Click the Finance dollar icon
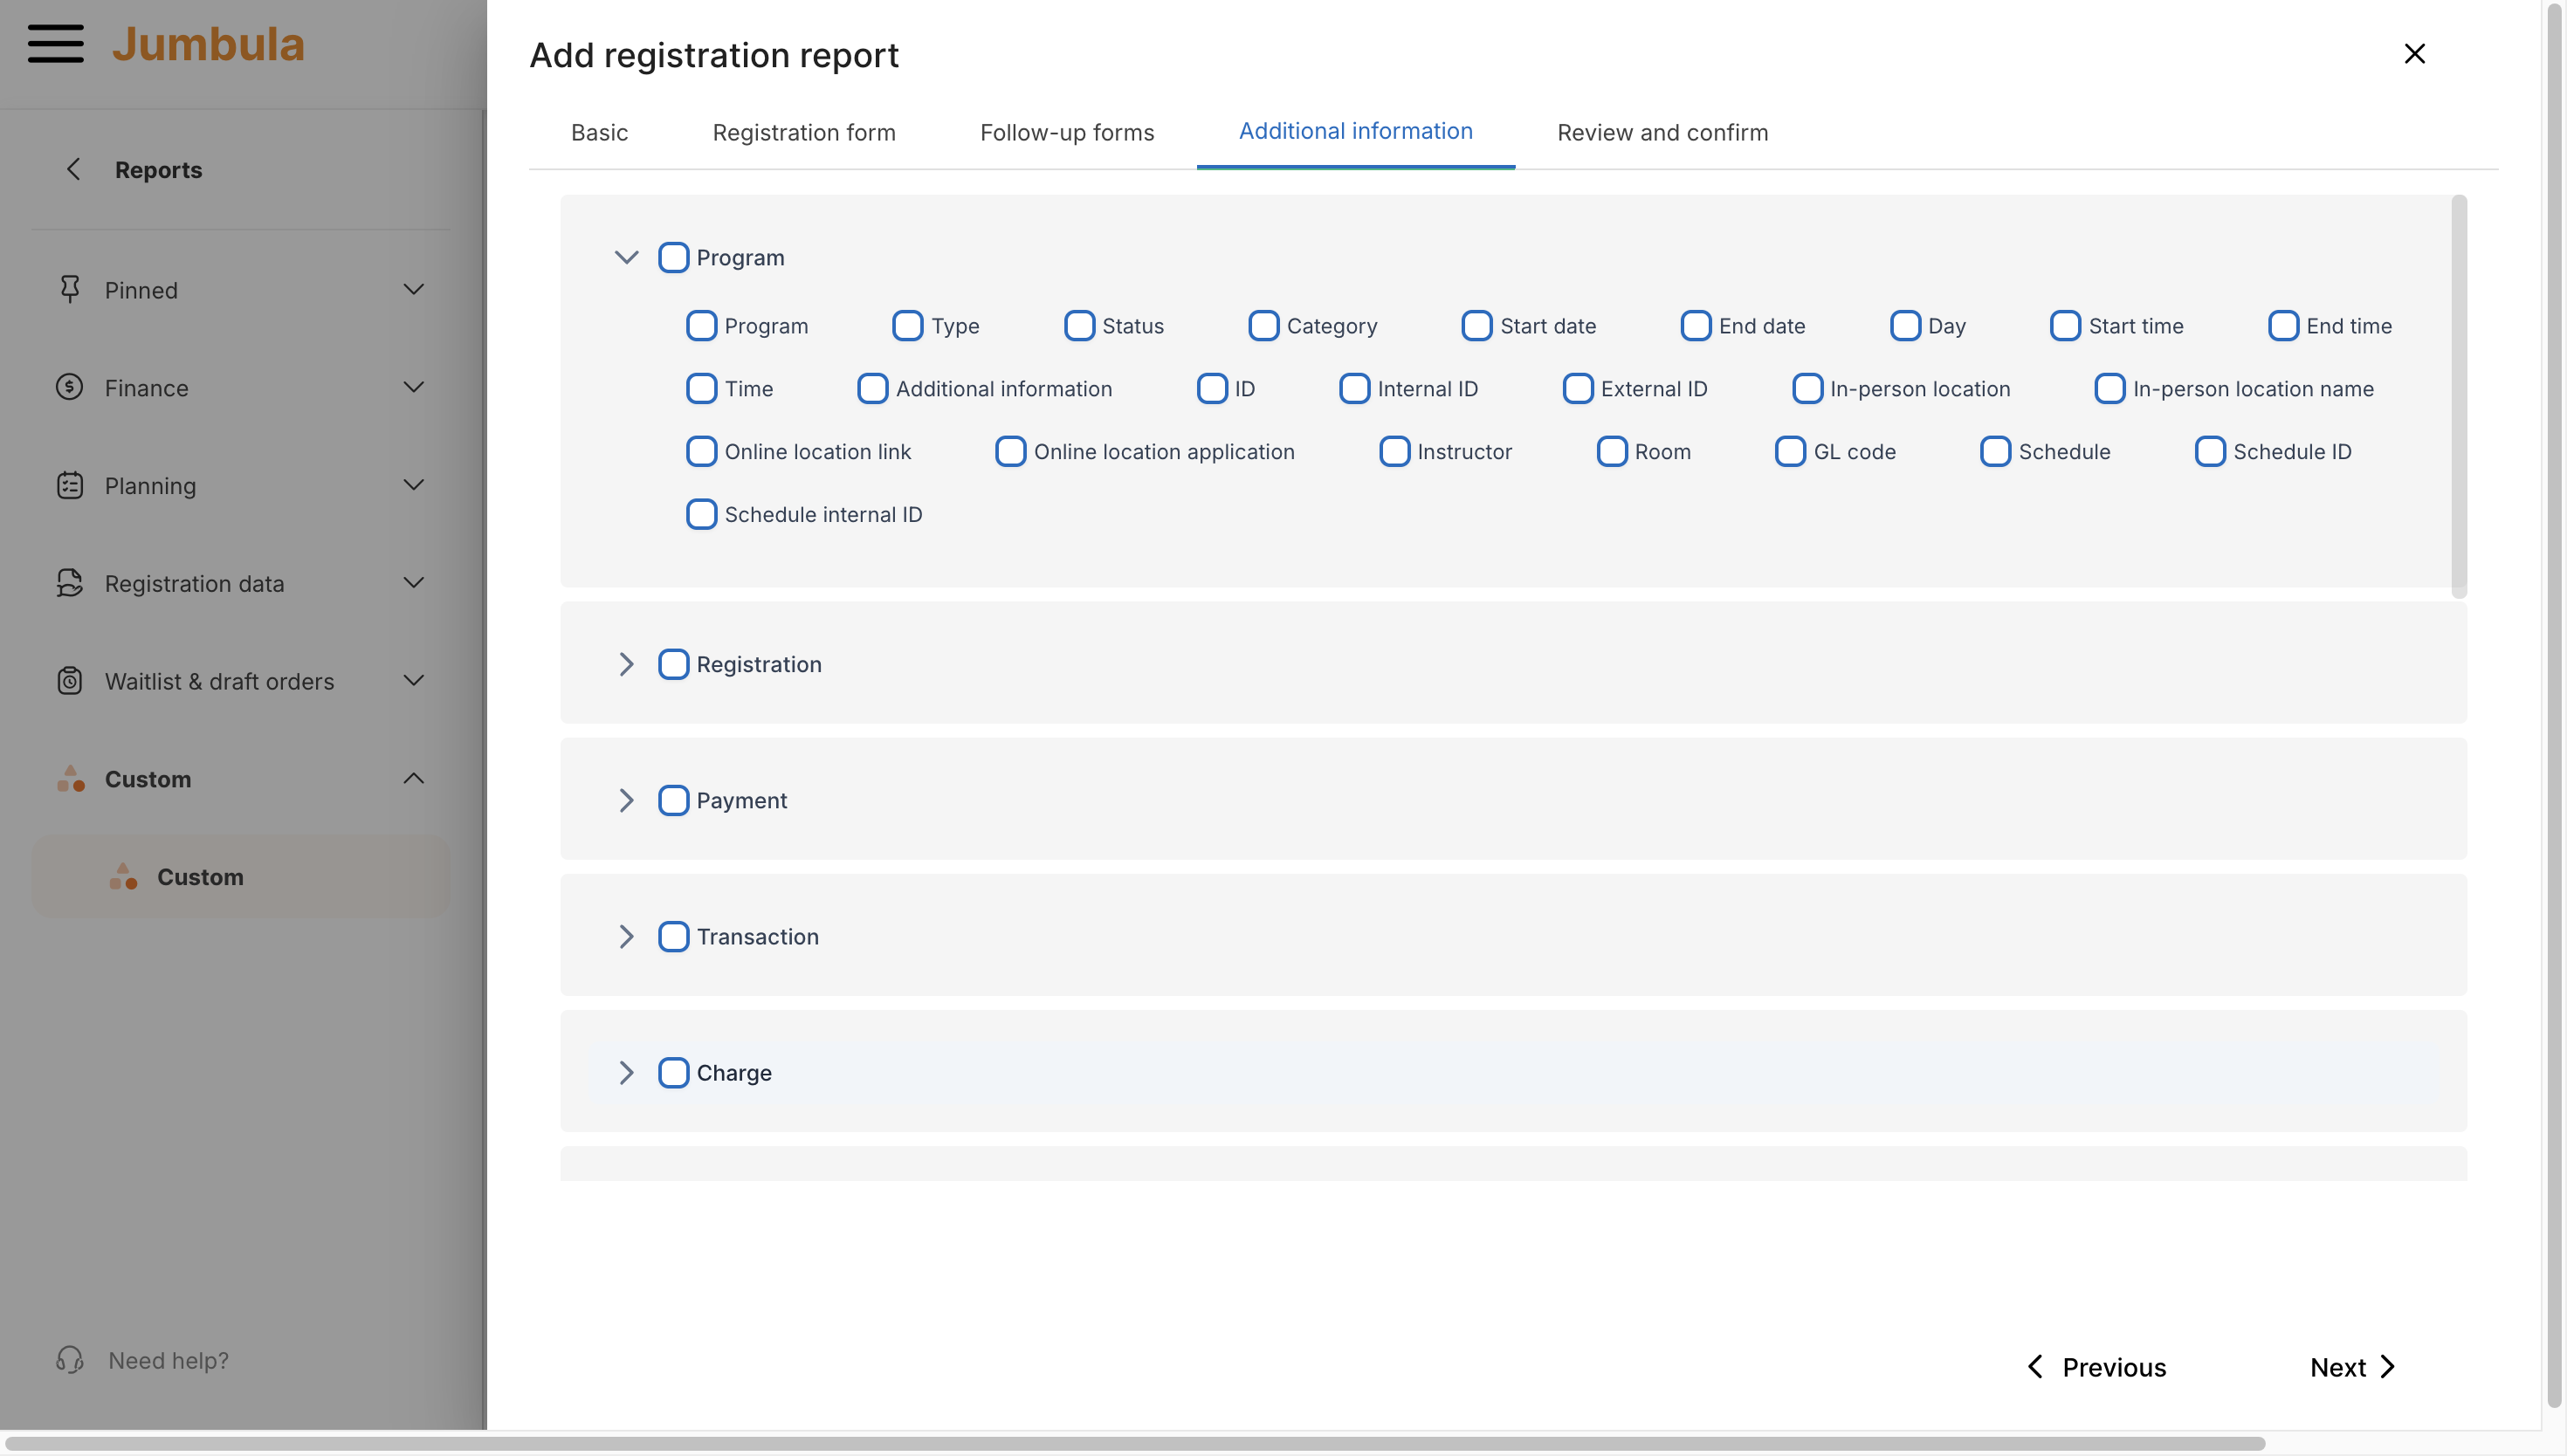The height and width of the screenshot is (1456, 2567). pos(69,387)
